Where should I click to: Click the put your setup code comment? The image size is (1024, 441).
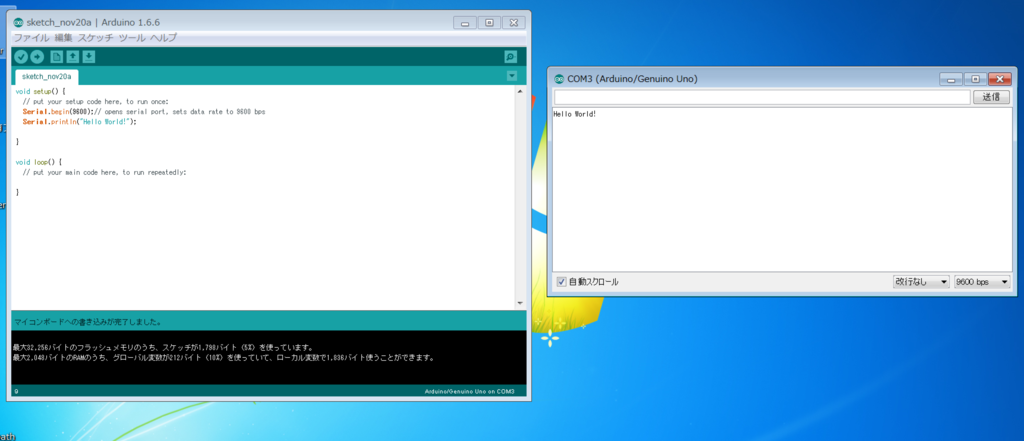click(95, 102)
